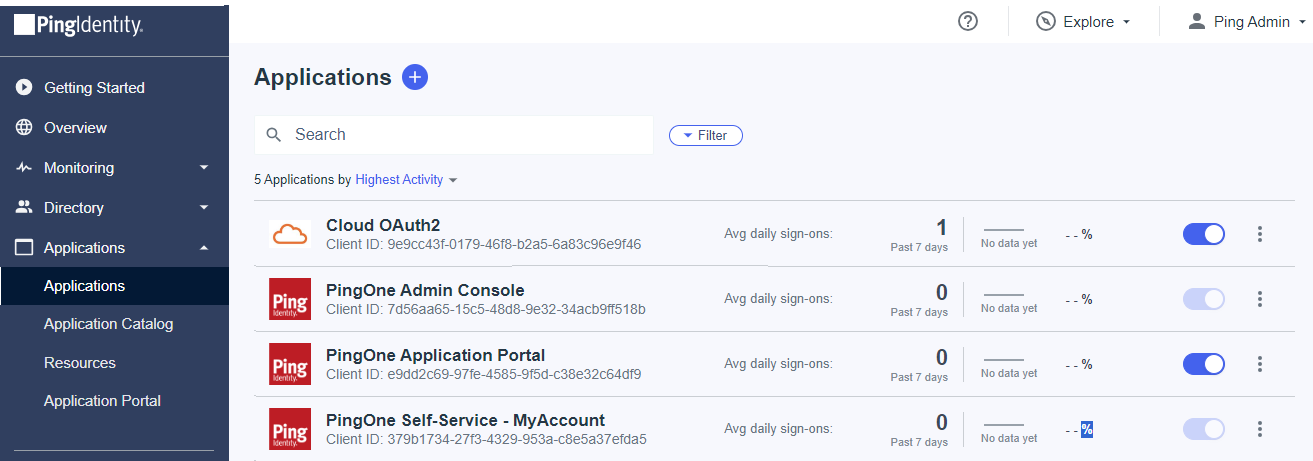Screen dimensions: 1313x461
Task: Disable the Cloud OAuth2 application toggle
Action: coord(1204,234)
